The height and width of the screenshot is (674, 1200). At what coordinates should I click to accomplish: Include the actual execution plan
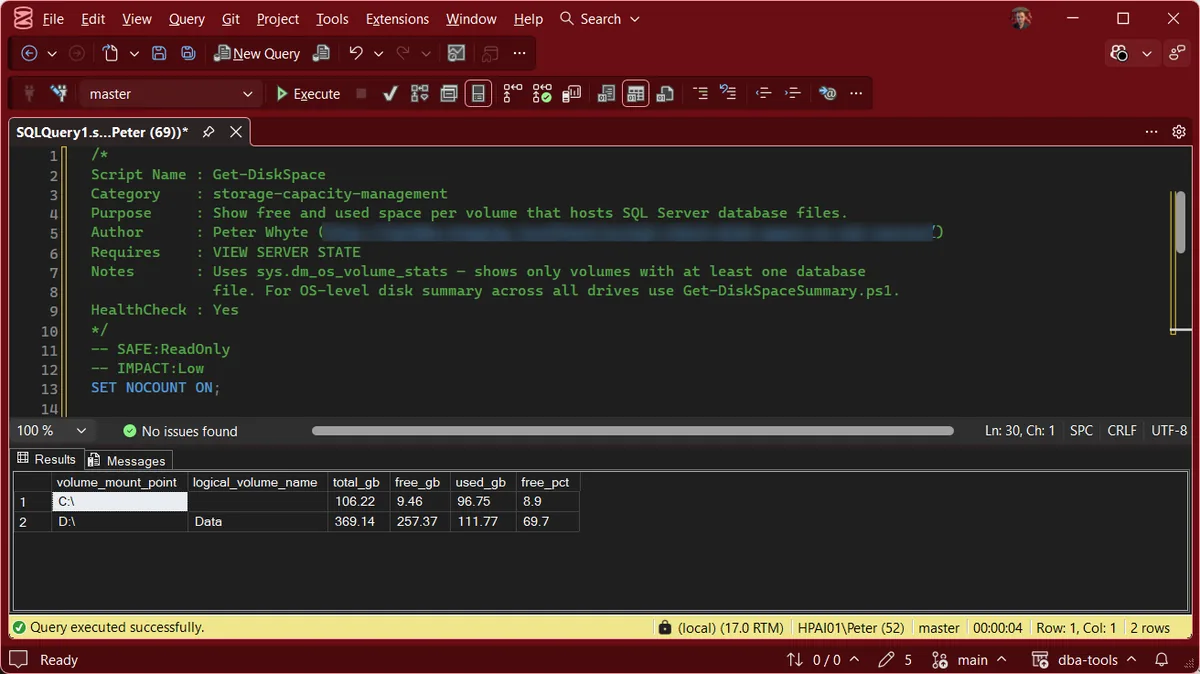513,93
